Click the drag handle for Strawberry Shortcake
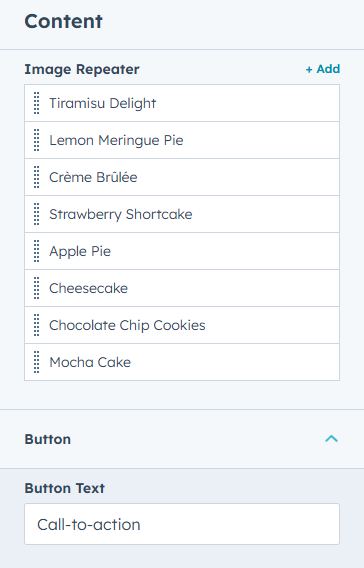The image size is (364, 568). coord(37,214)
